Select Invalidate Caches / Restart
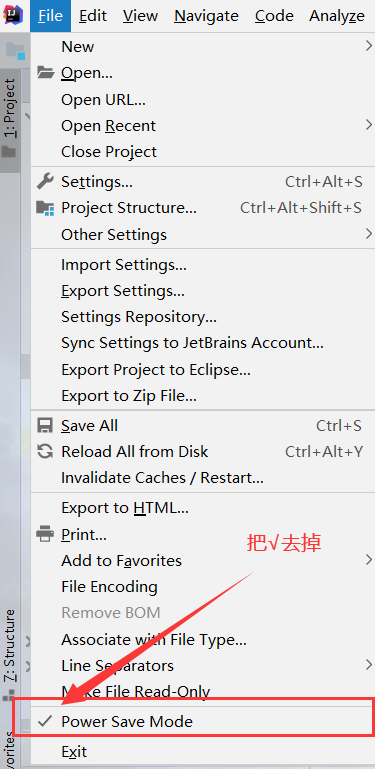This screenshot has width=375, height=769. pos(162,477)
